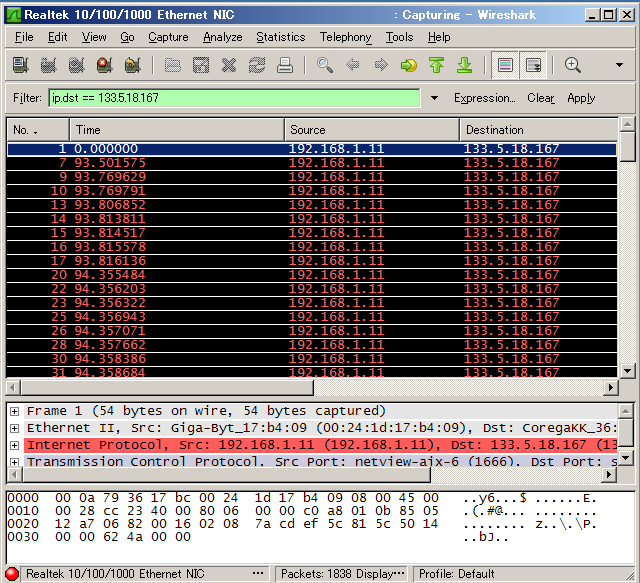Open the Help menu
The height and width of the screenshot is (583, 640).
pos(439,37)
